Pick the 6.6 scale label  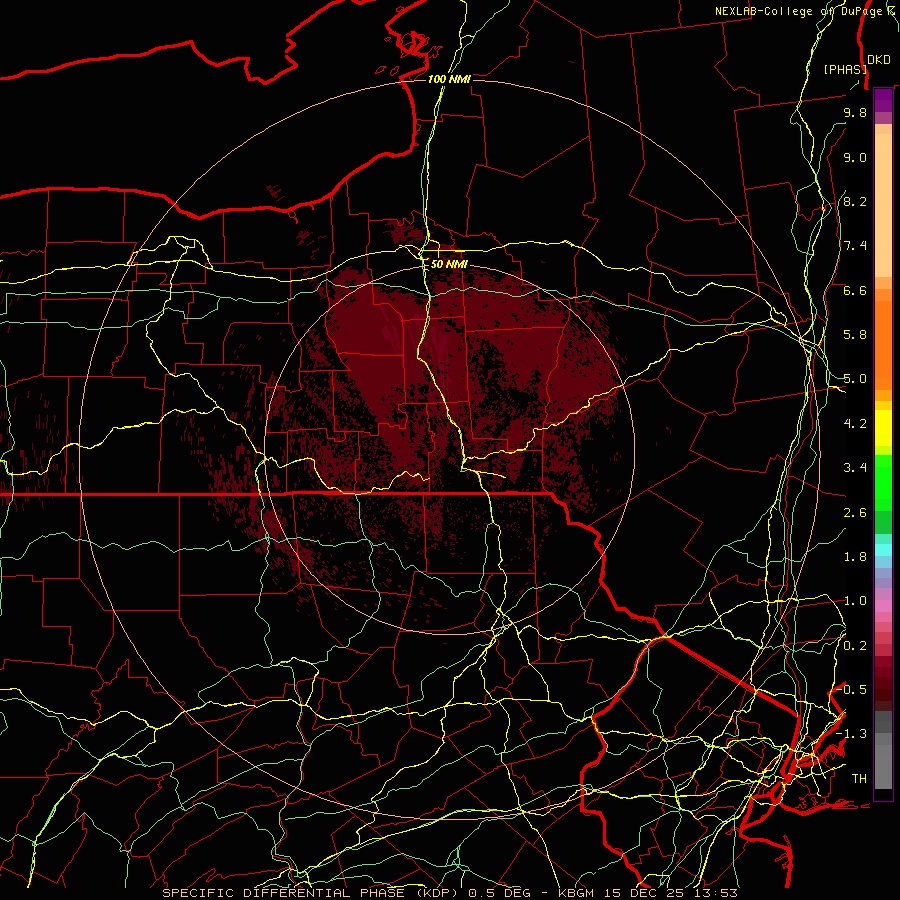point(855,290)
